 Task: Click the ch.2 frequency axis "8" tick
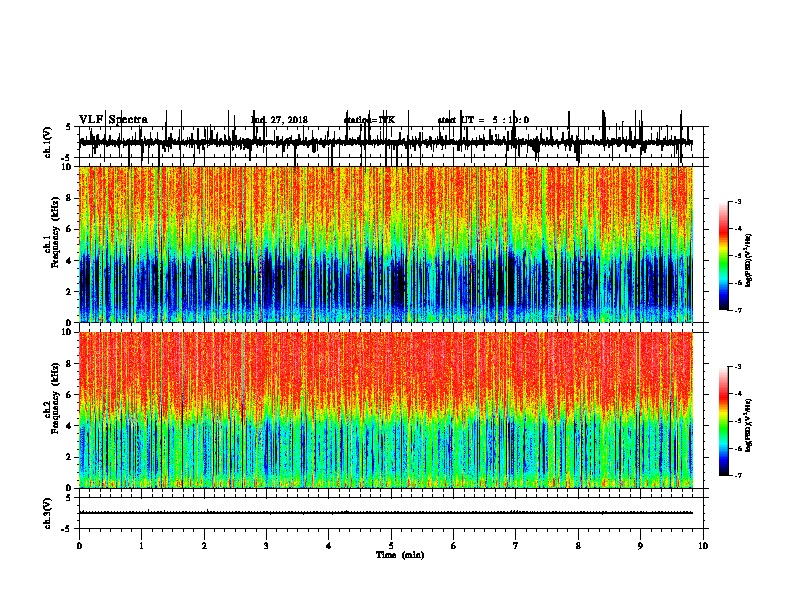click(x=70, y=364)
